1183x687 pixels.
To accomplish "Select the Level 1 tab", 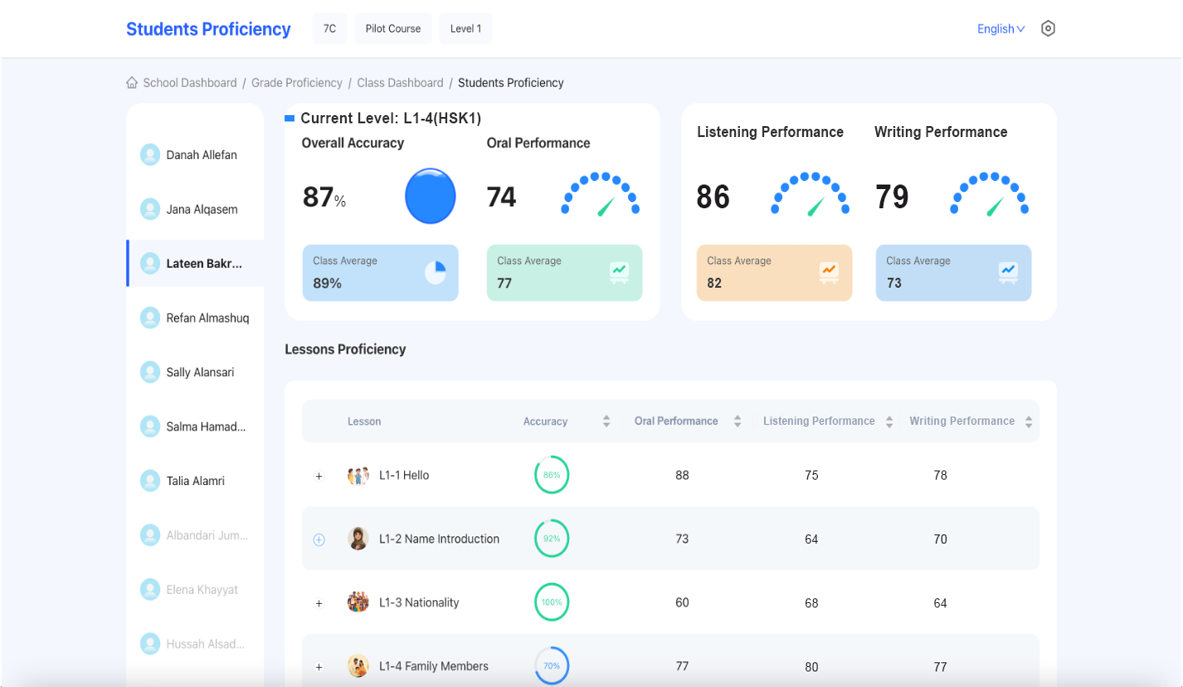I will 466,29.
